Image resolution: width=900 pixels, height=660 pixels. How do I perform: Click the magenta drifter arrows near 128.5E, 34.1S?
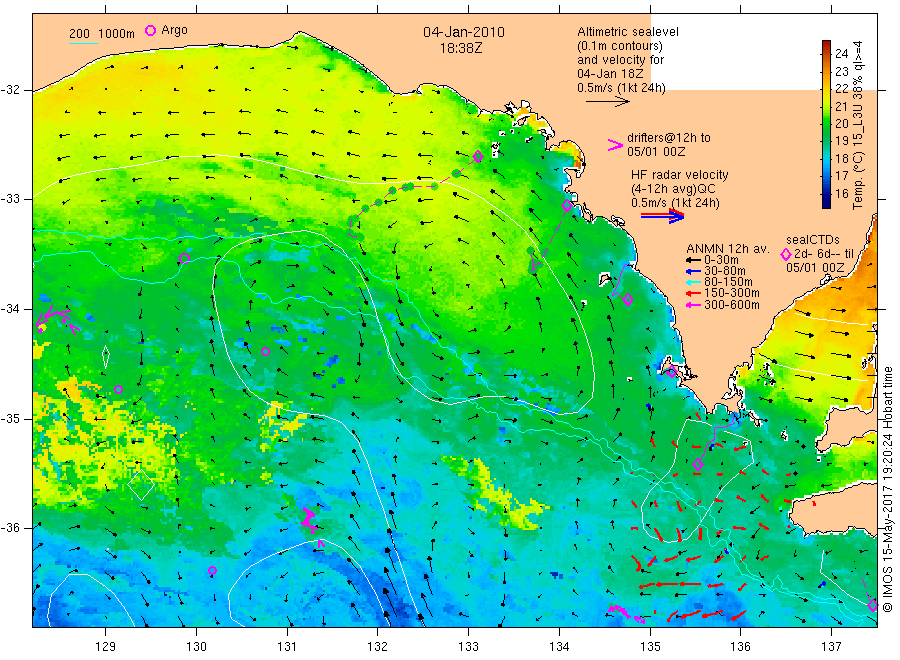click(57, 319)
